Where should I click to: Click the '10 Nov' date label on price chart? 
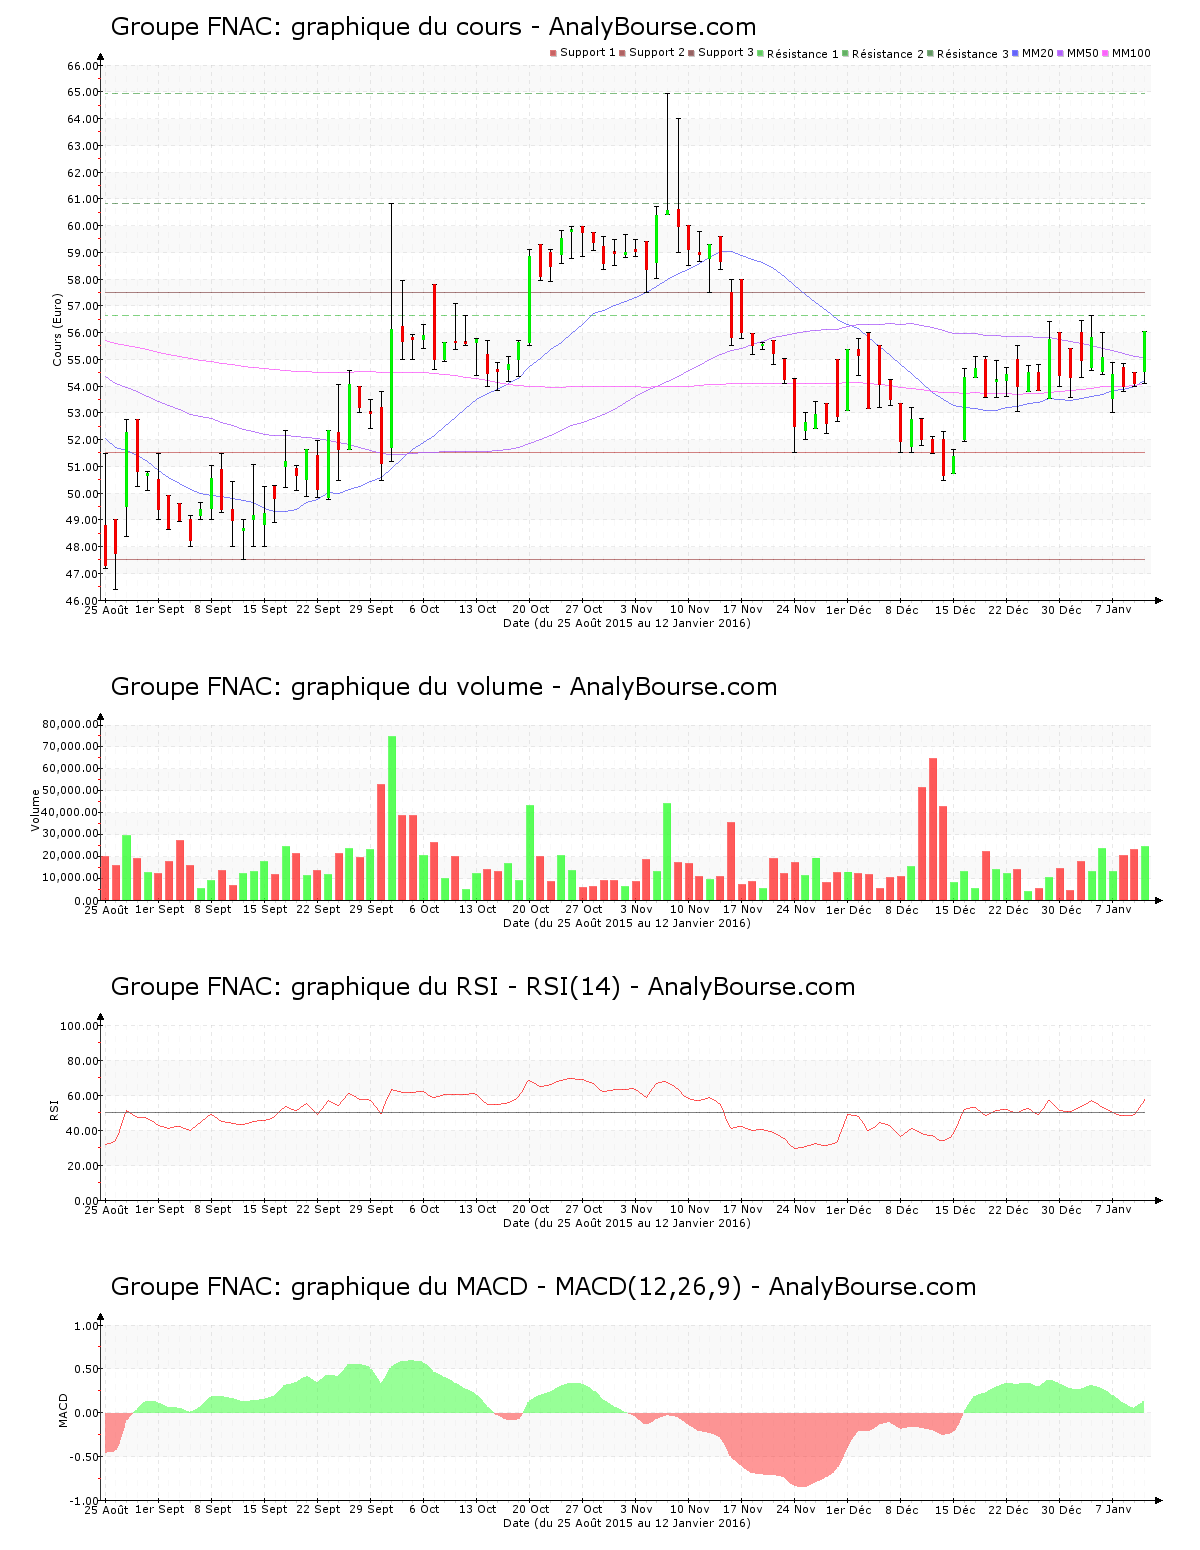pos(690,609)
